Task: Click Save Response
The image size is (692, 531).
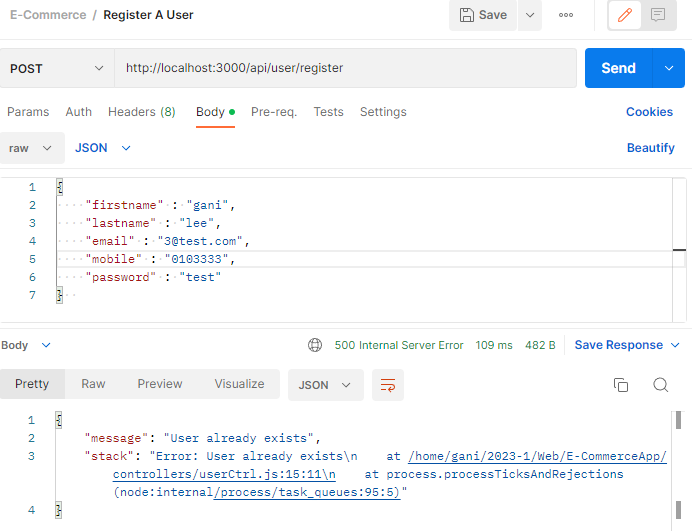Action: point(618,345)
